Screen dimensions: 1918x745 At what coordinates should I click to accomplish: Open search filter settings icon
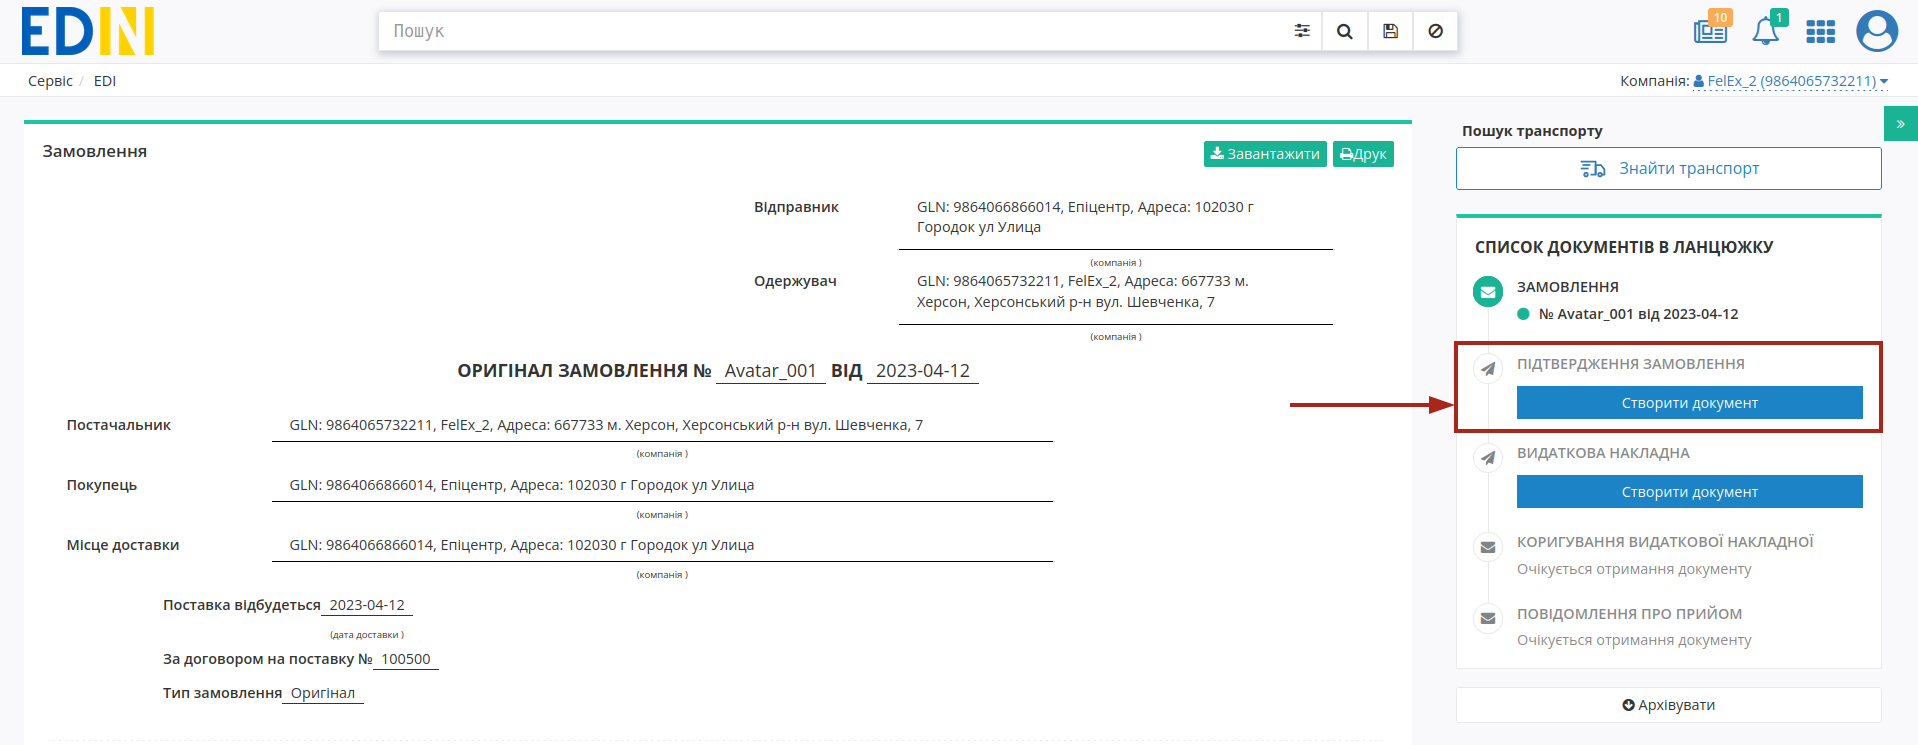click(x=1301, y=31)
